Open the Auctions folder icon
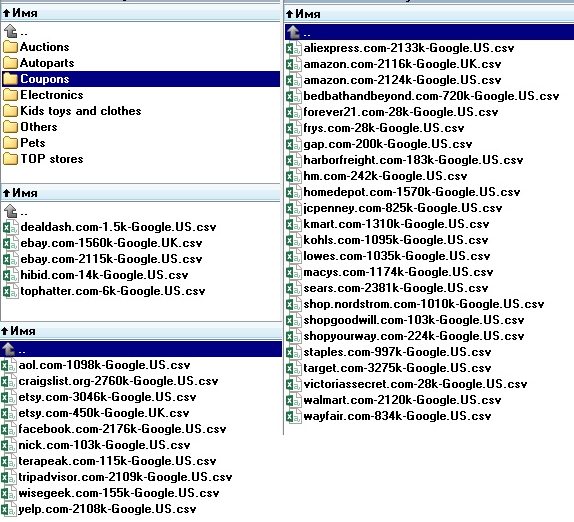Viewport: 574px width, 522px height. coord(10,47)
